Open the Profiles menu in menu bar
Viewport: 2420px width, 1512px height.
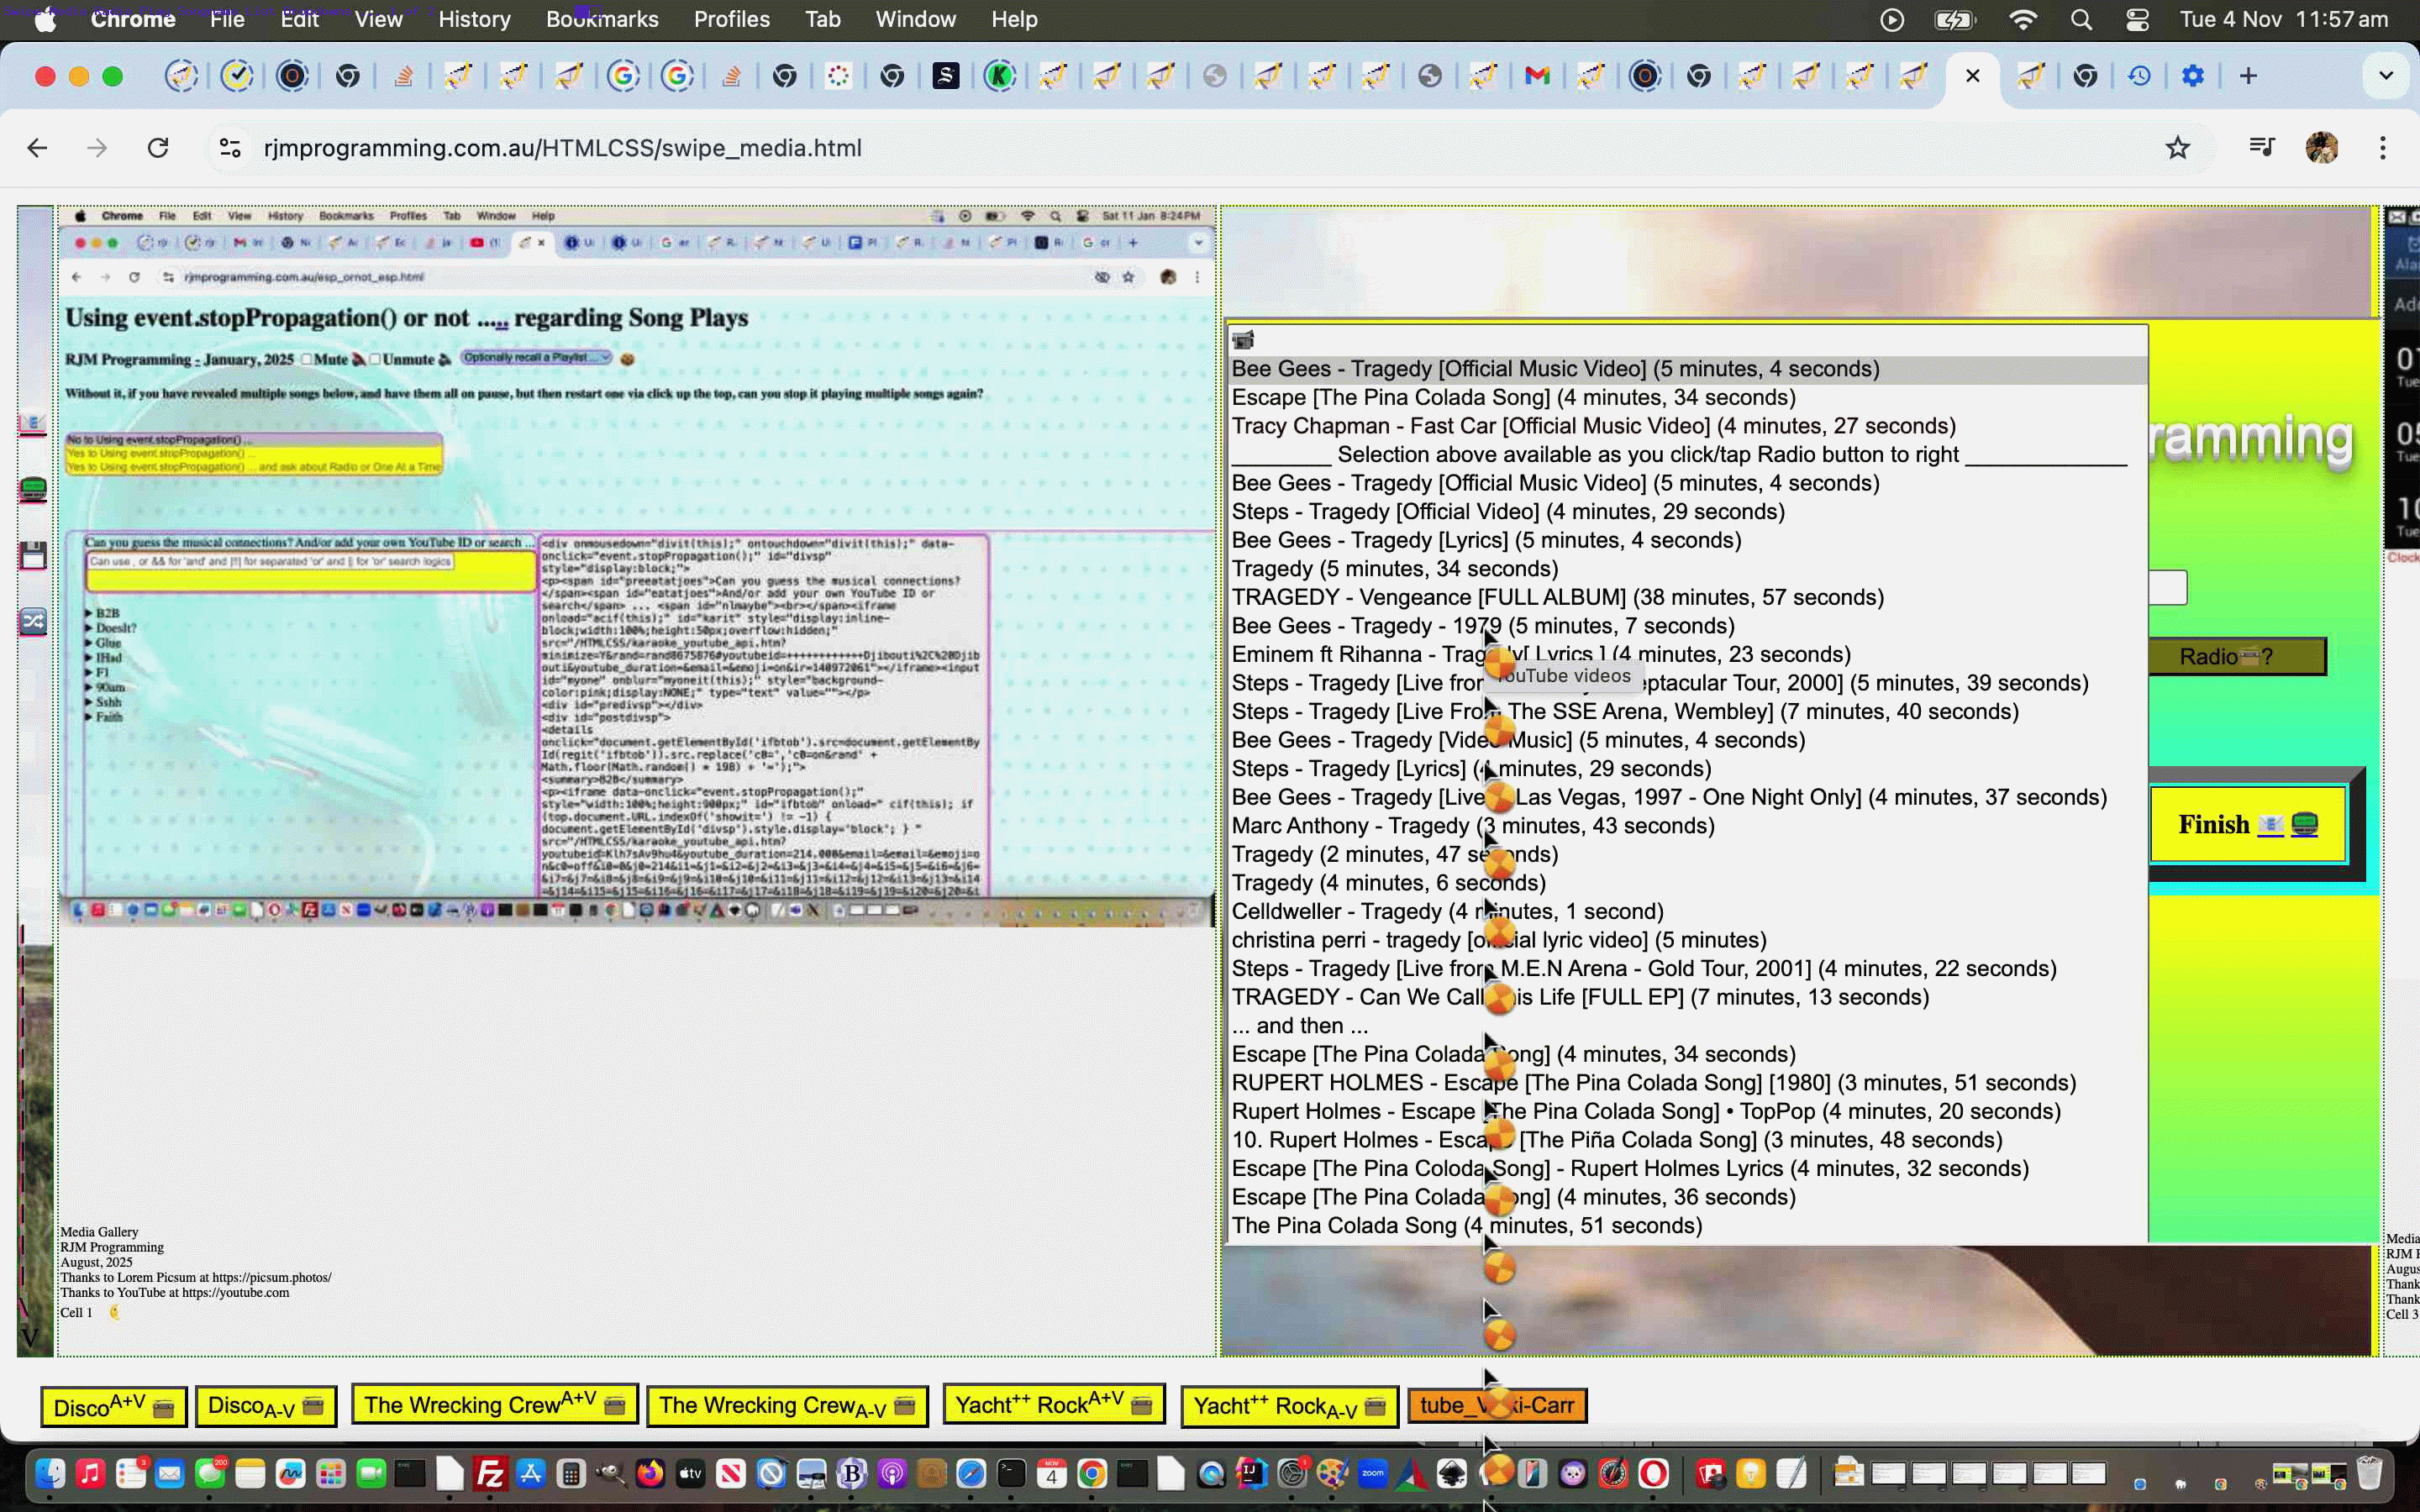point(731,19)
